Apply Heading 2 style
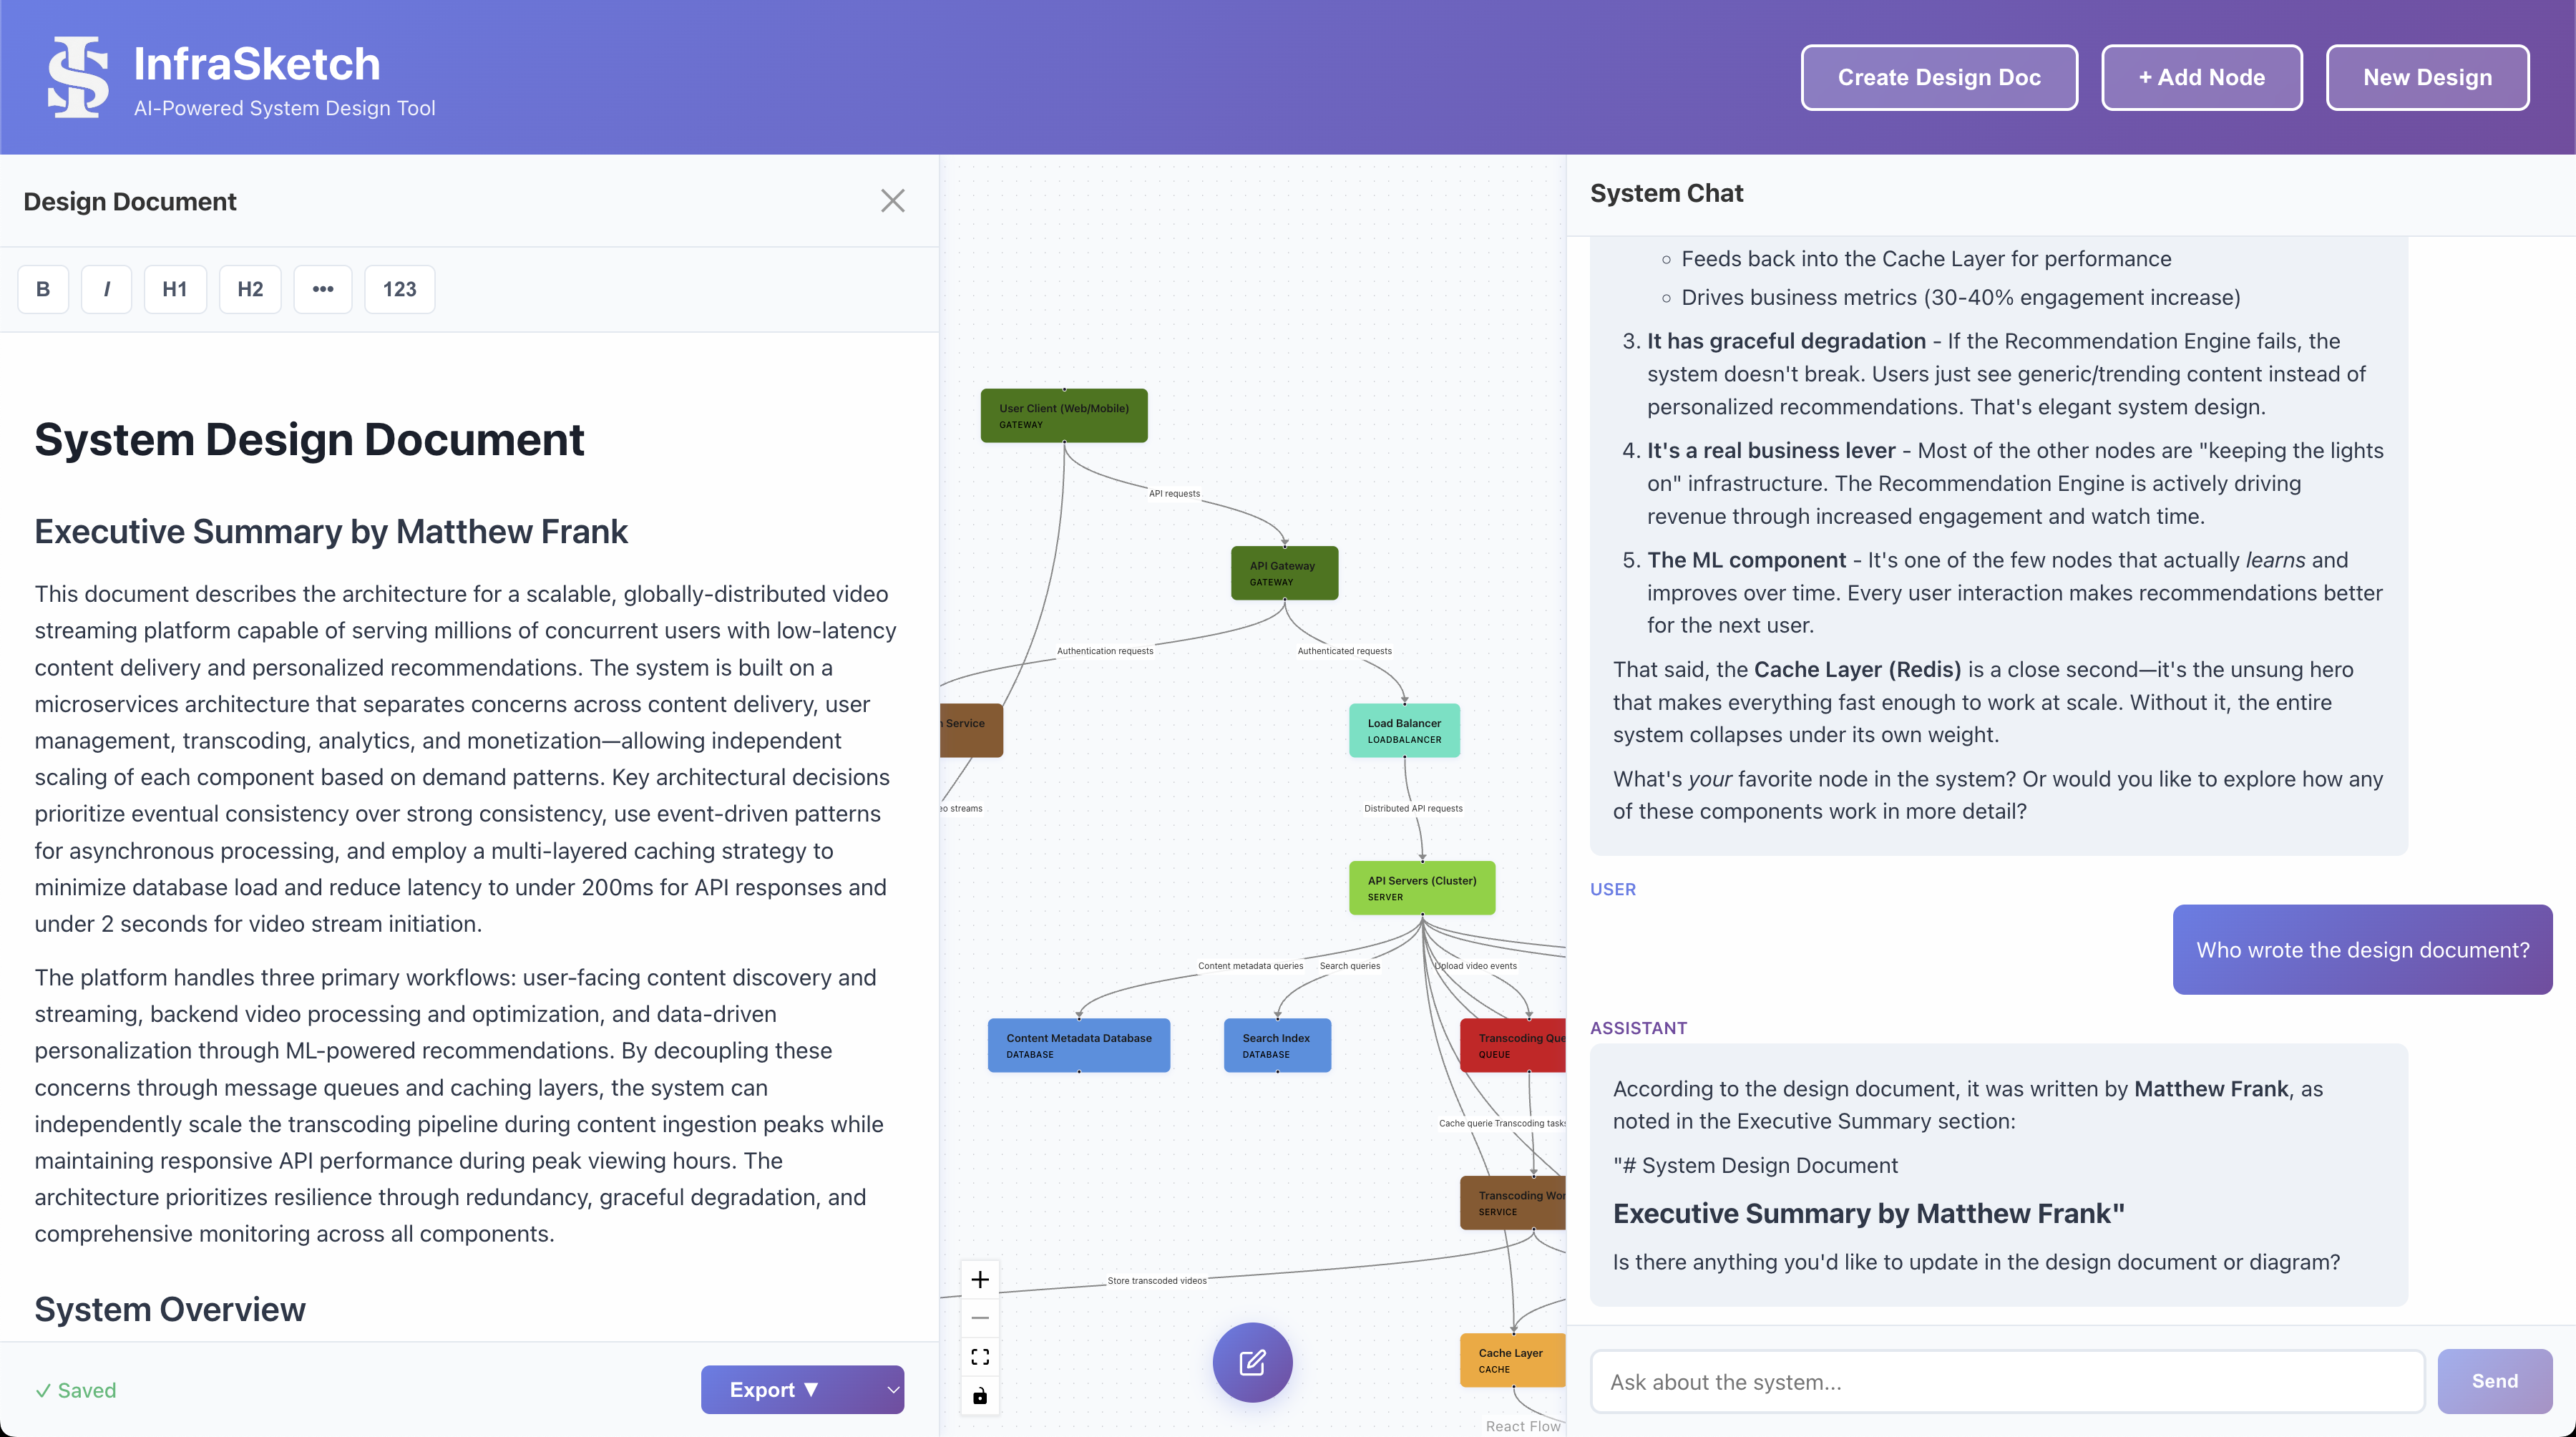This screenshot has width=2576, height=1437. point(249,289)
